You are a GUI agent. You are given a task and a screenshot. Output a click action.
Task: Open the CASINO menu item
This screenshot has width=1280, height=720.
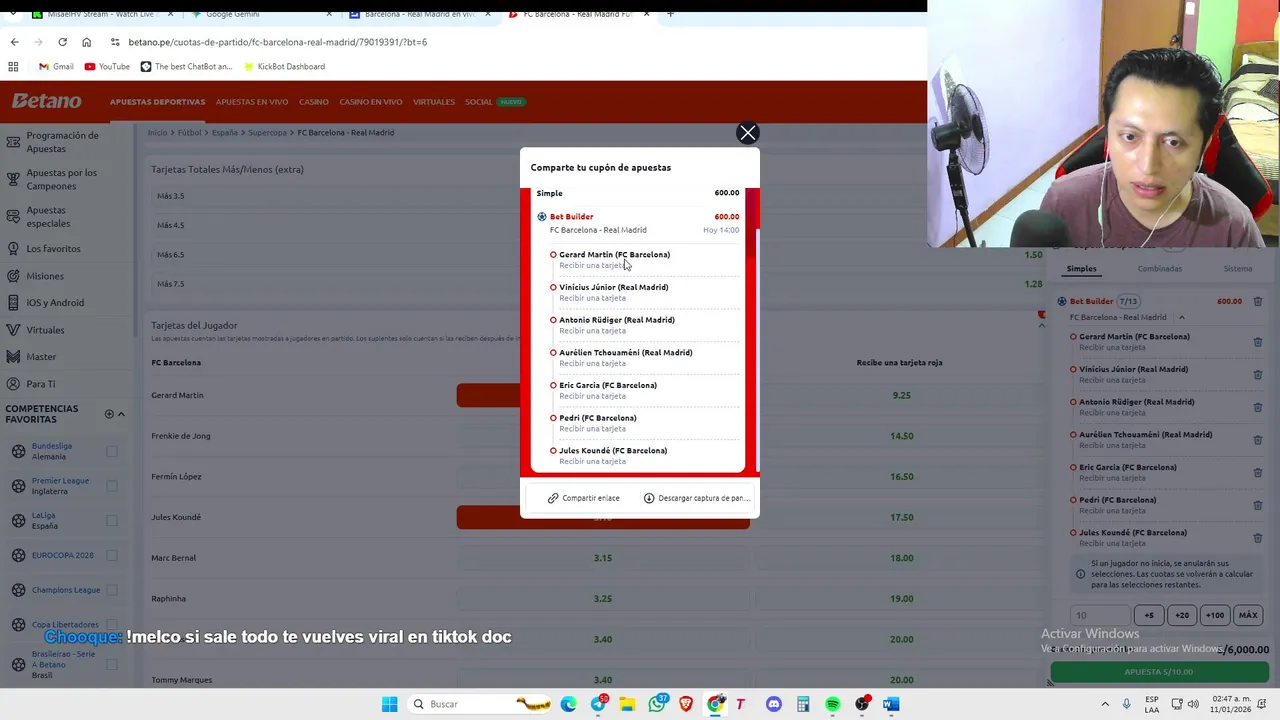coord(313,102)
